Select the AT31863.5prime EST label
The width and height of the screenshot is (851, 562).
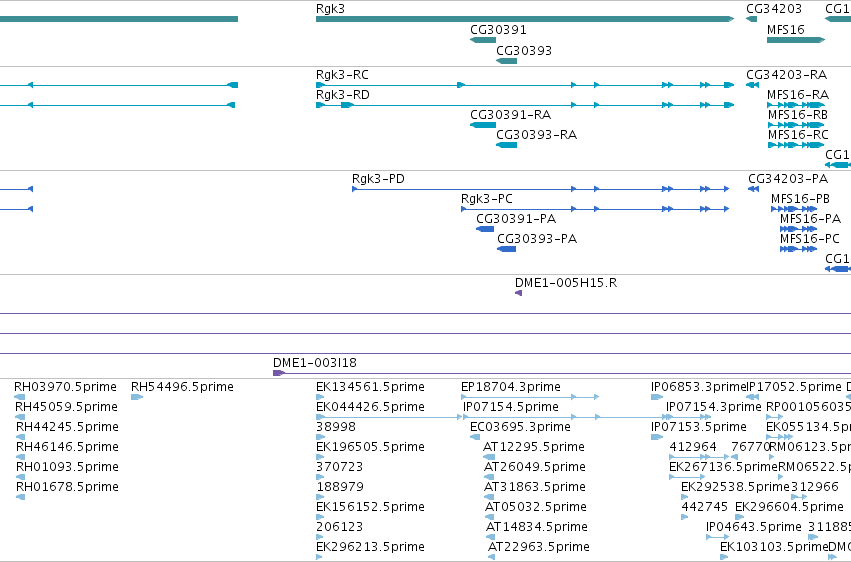pyautogui.click(x=535, y=488)
